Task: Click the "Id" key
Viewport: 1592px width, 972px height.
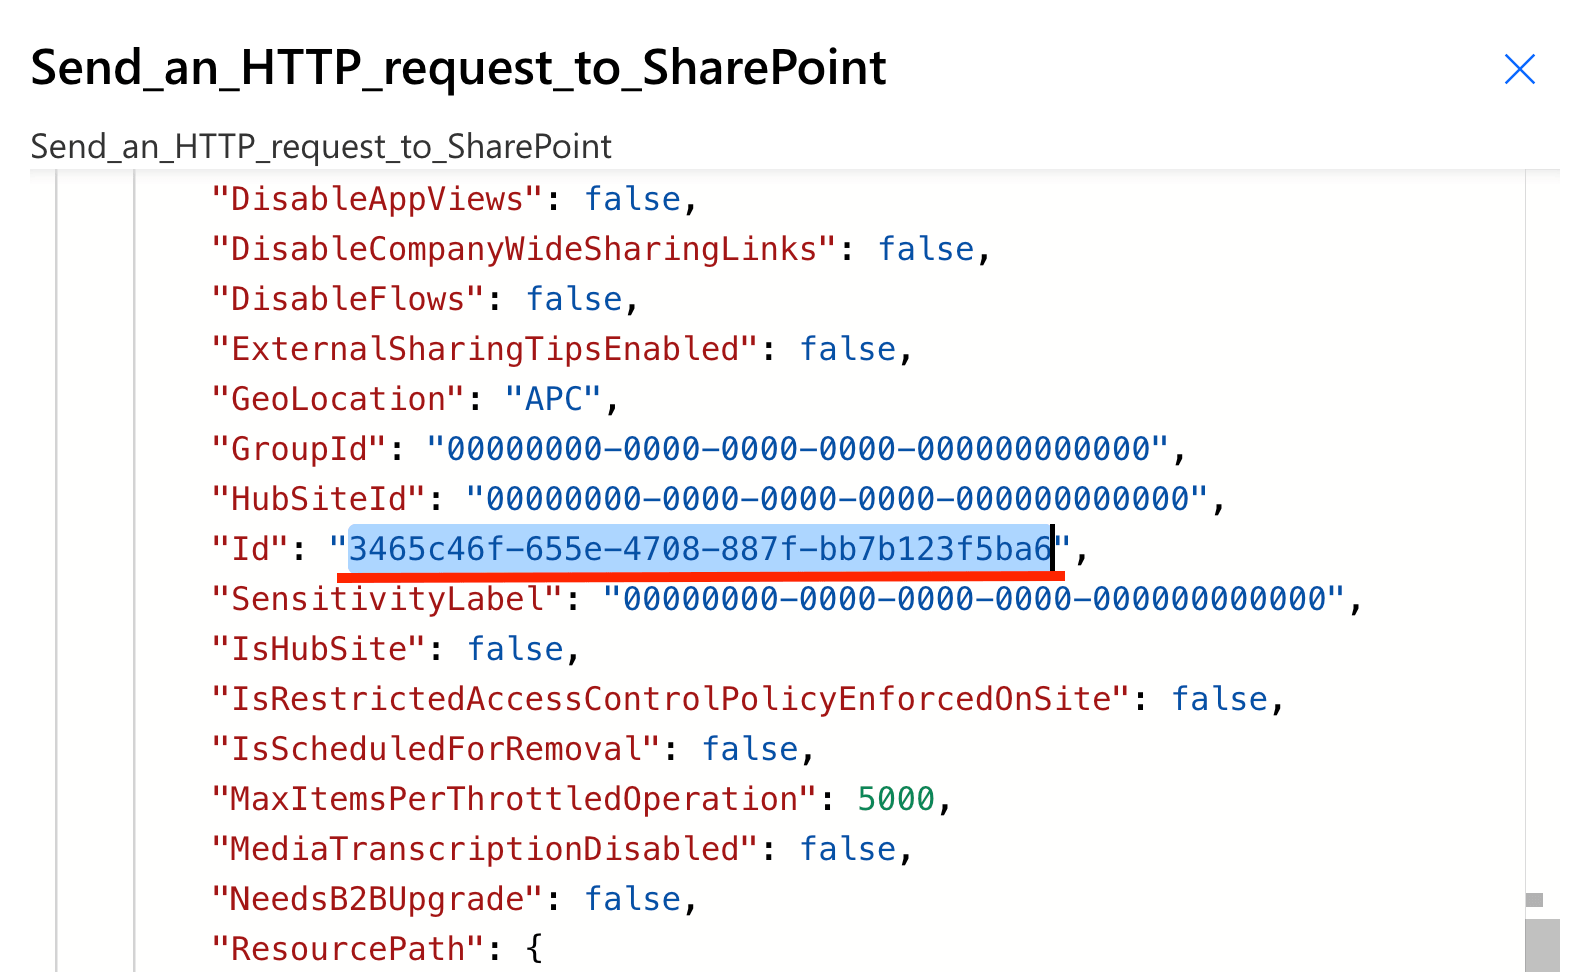Action: pyautogui.click(x=250, y=549)
